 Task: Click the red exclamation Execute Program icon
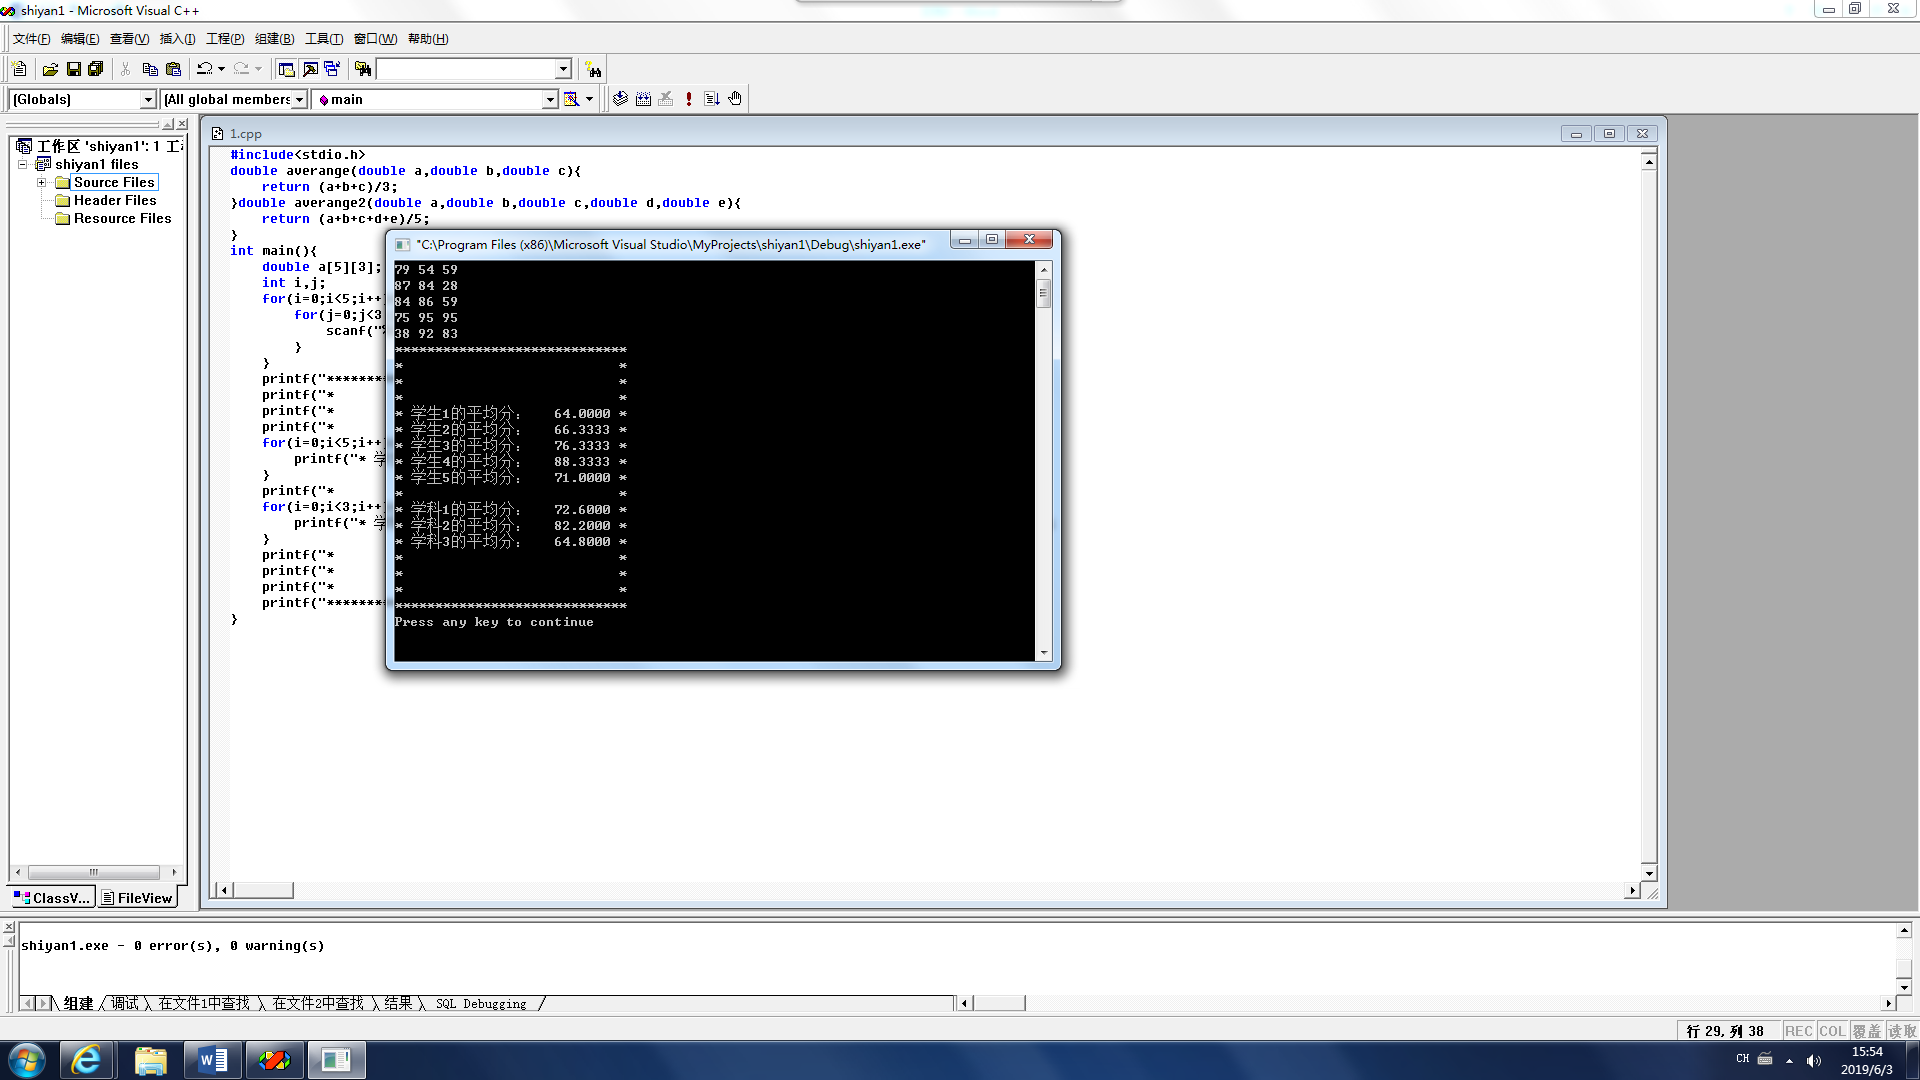689,99
